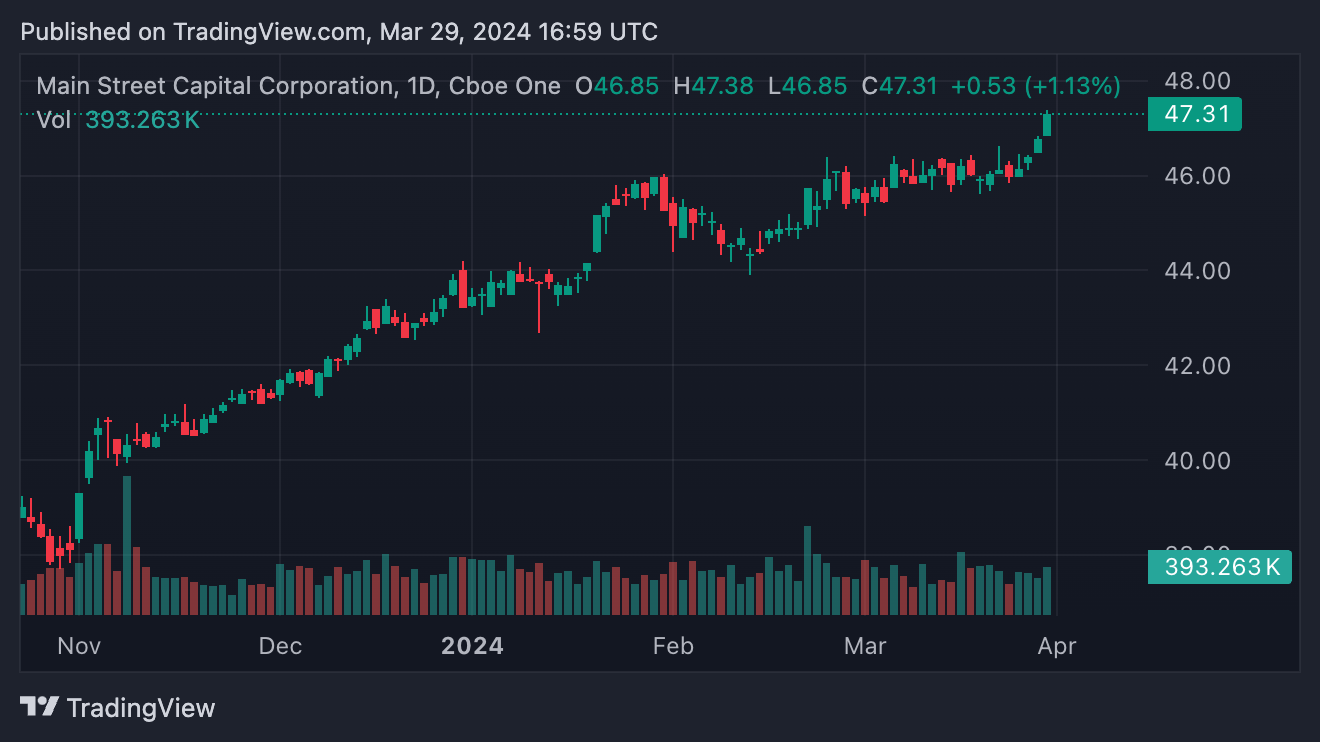Click the 2024 time axis label

point(473,646)
